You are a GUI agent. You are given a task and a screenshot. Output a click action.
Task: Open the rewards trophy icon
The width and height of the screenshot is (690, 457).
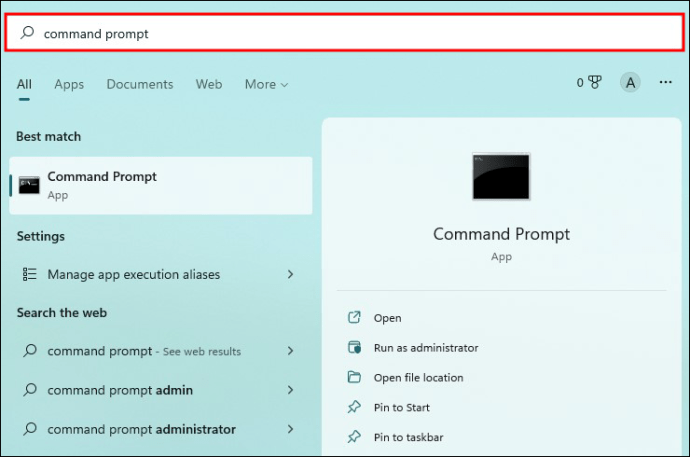click(x=595, y=82)
